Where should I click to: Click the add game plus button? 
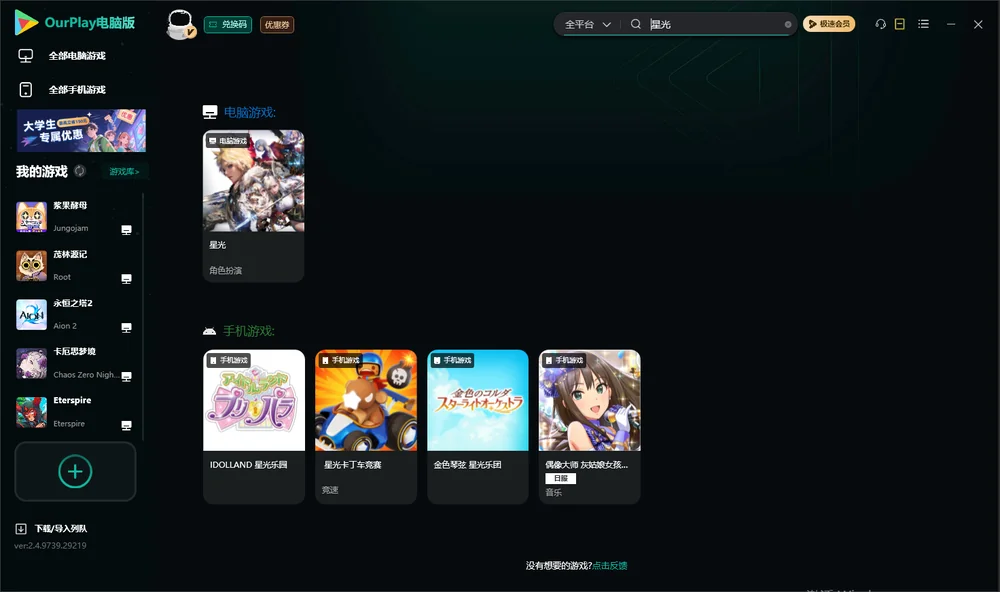[75, 471]
